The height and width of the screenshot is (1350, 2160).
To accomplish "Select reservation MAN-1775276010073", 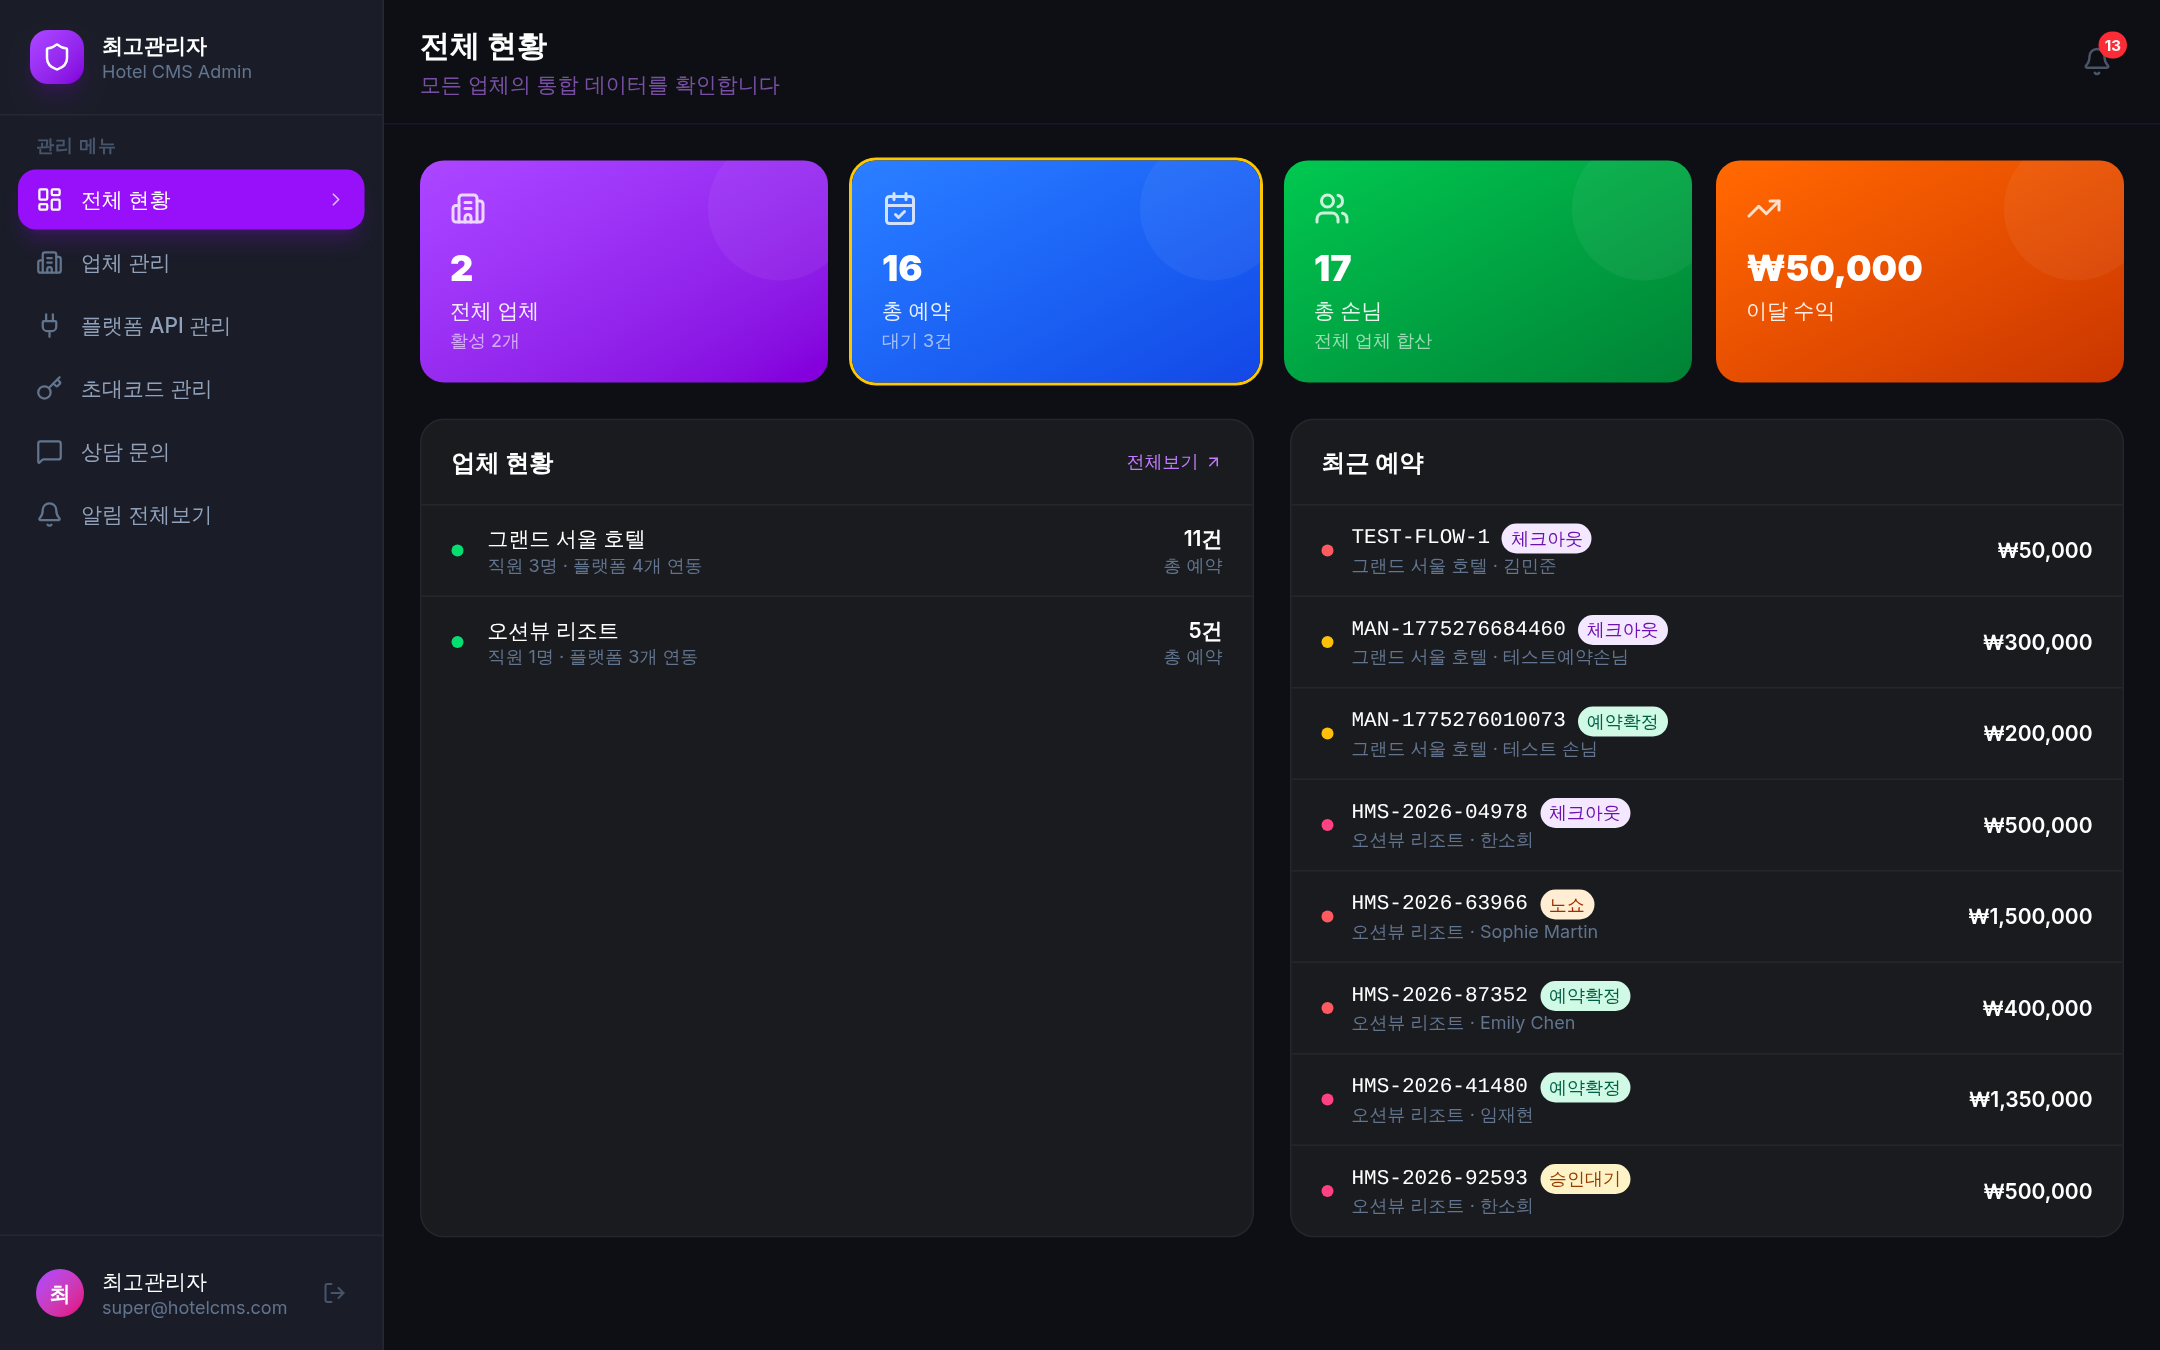I will (1707, 734).
